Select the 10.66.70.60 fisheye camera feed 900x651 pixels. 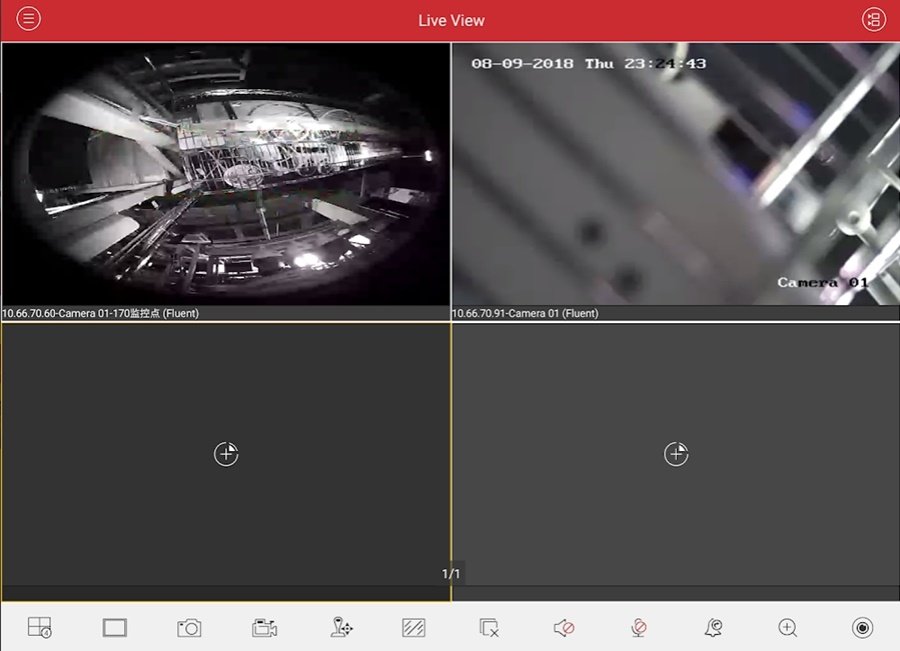[x=226, y=175]
